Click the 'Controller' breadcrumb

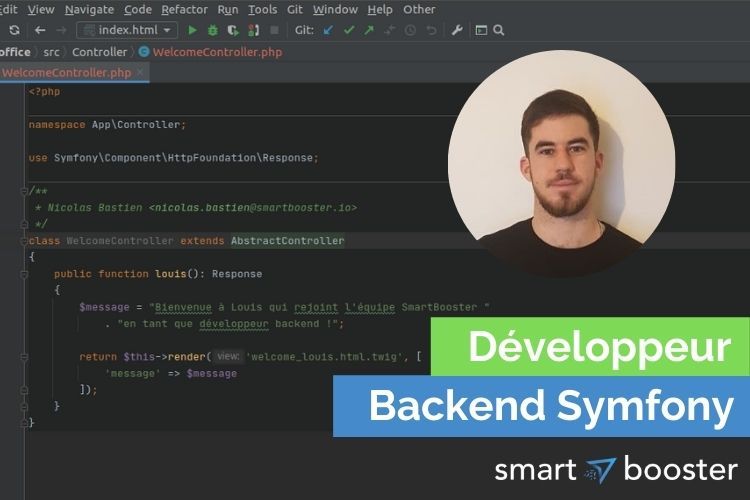99,52
